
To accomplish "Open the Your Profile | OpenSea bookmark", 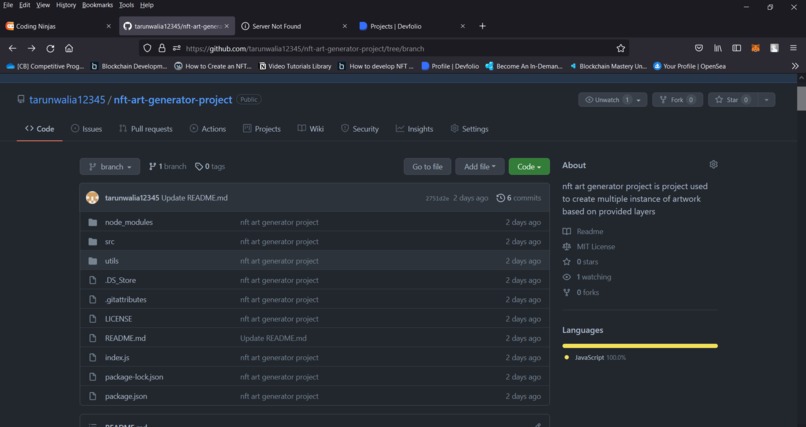I will pyautogui.click(x=689, y=66).
